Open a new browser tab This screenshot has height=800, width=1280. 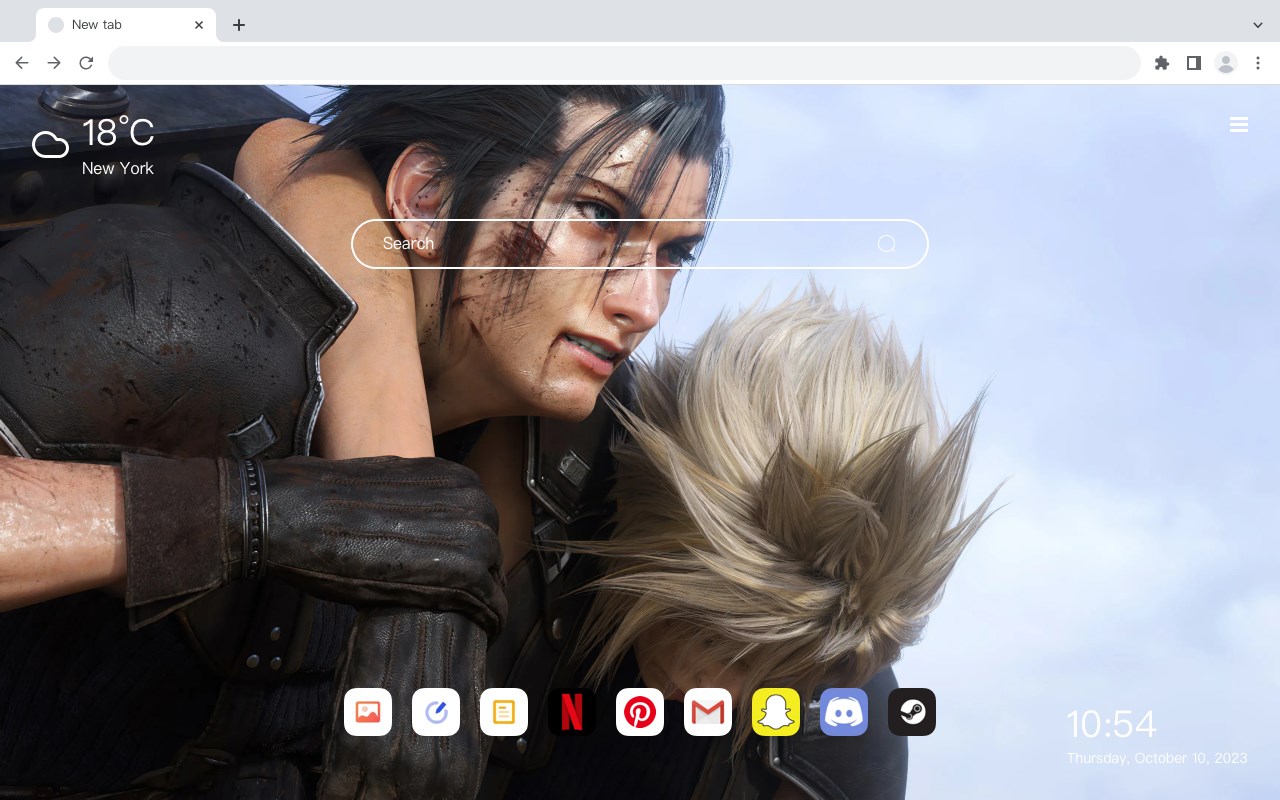[x=238, y=25]
